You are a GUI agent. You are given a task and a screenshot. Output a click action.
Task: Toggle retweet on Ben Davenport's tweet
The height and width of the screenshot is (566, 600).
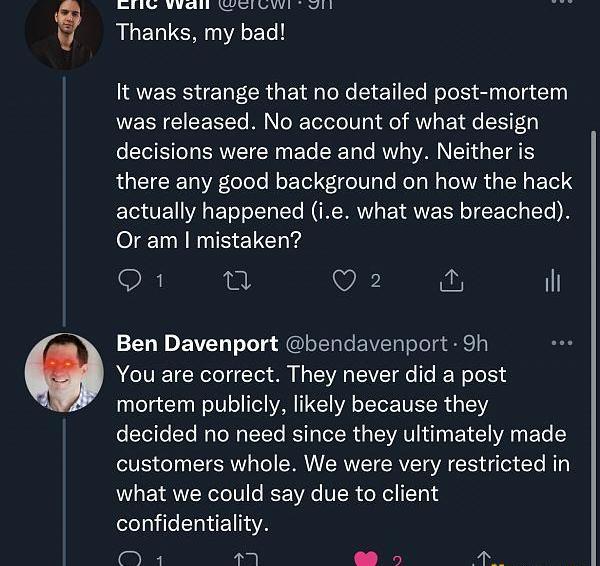244,559
